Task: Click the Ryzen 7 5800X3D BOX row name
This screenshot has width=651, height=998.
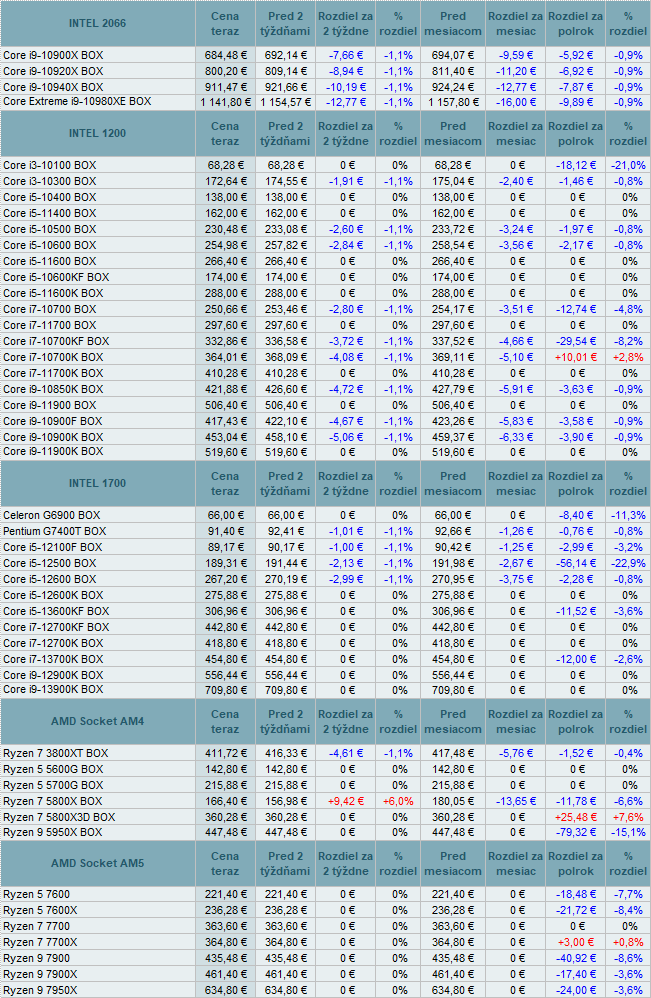Action: [59, 817]
